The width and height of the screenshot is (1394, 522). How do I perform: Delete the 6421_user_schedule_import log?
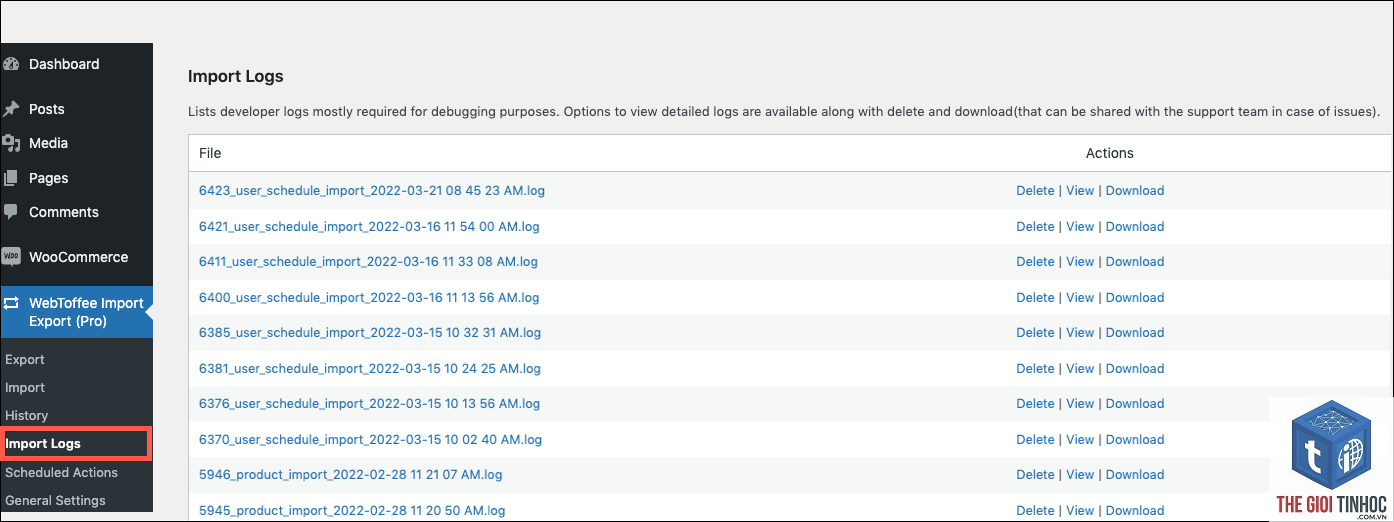pos(1035,226)
